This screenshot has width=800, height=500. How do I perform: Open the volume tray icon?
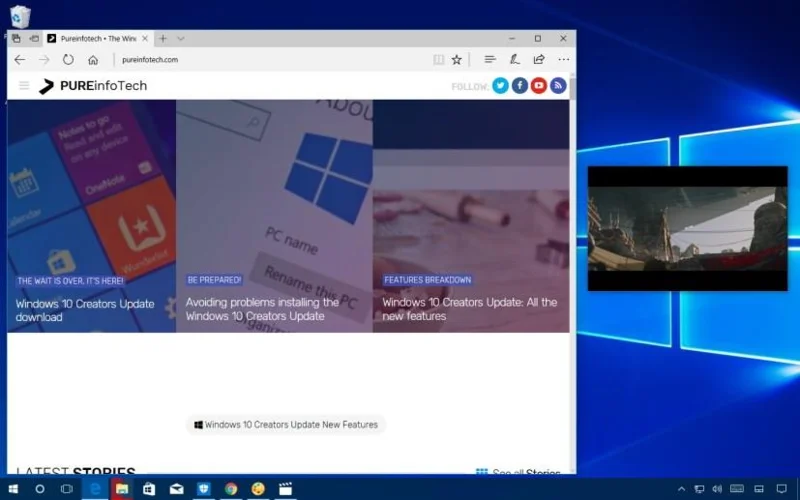tap(717, 489)
